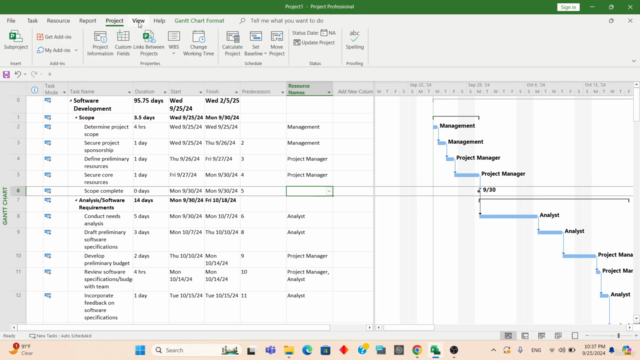Open Custom Fields
This screenshot has height=360, width=640.
(123, 43)
